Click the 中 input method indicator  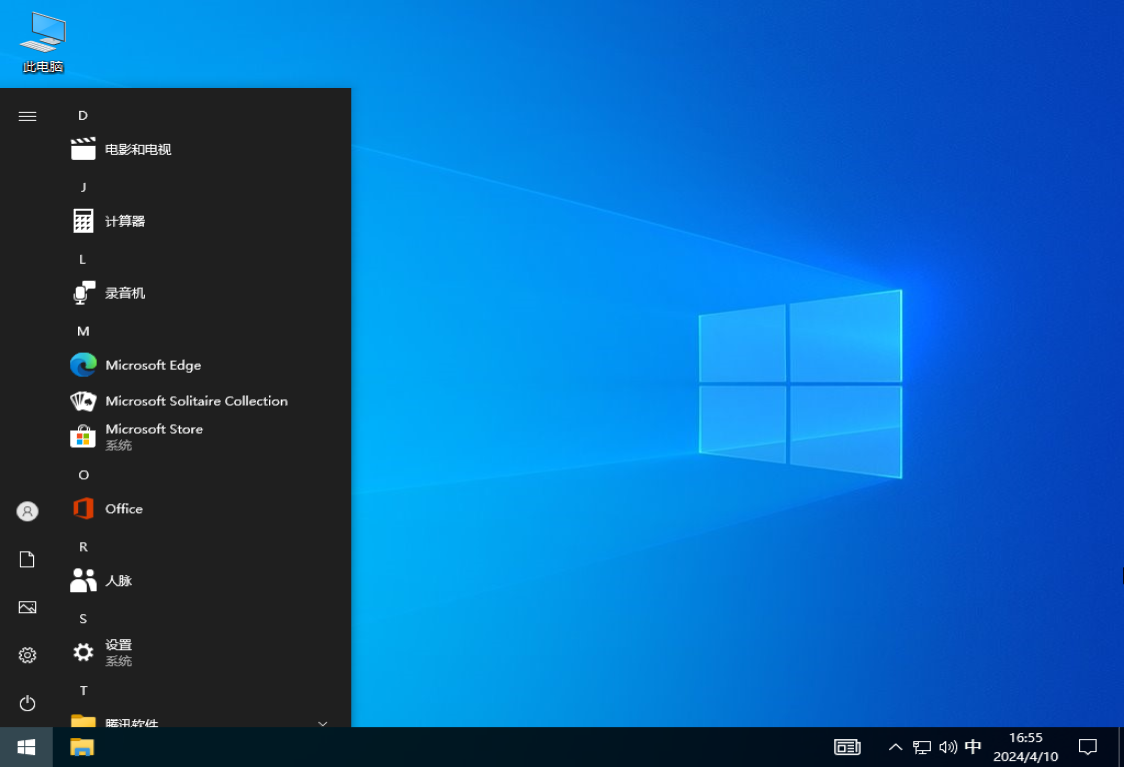[x=972, y=747]
